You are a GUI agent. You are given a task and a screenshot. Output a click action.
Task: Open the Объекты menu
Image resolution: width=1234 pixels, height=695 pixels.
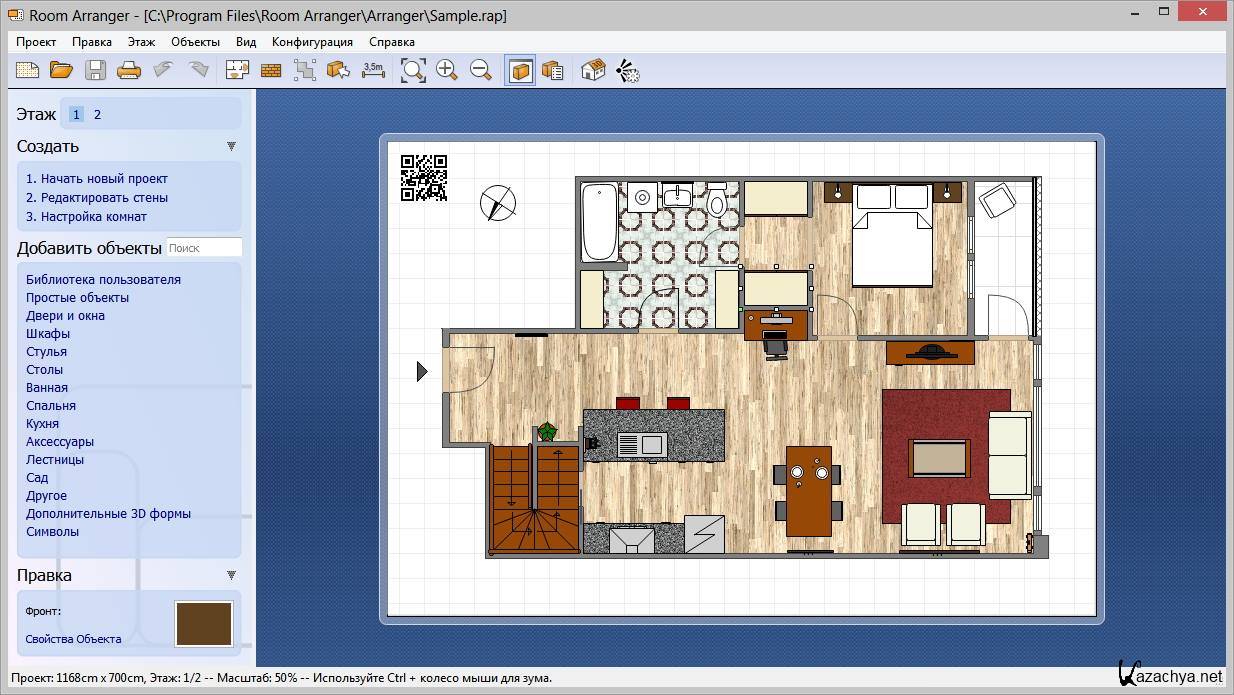tap(195, 42)
